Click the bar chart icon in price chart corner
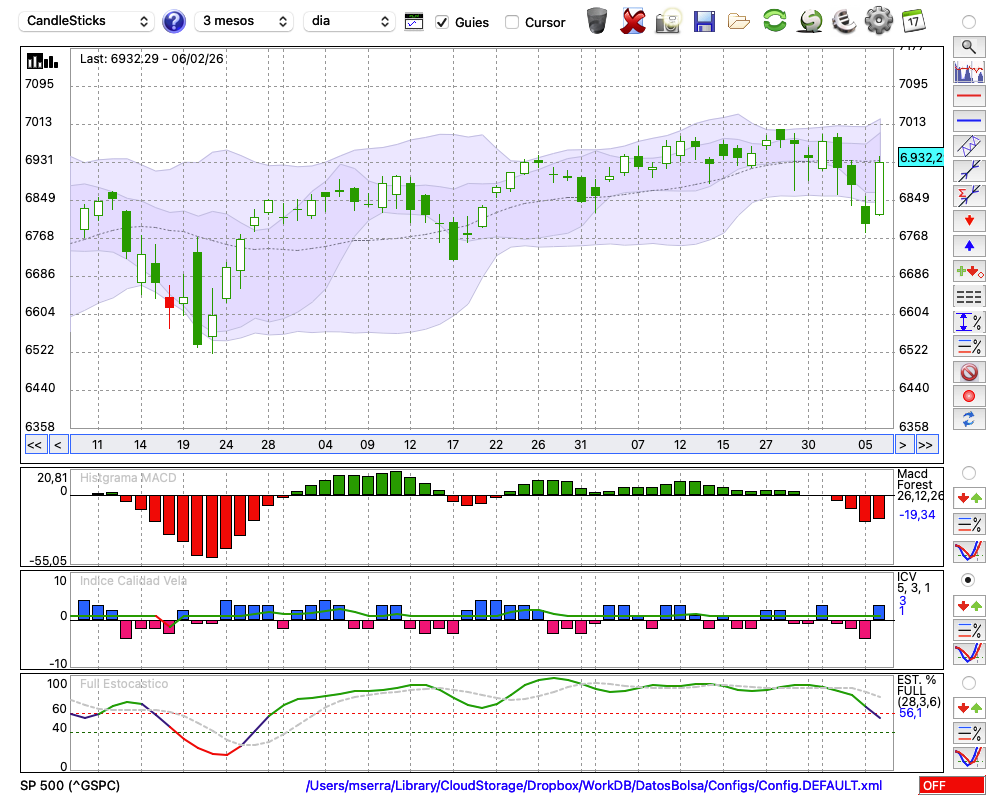The height and width of the screenshot is (800, 1000). click(x=42, y=61)
